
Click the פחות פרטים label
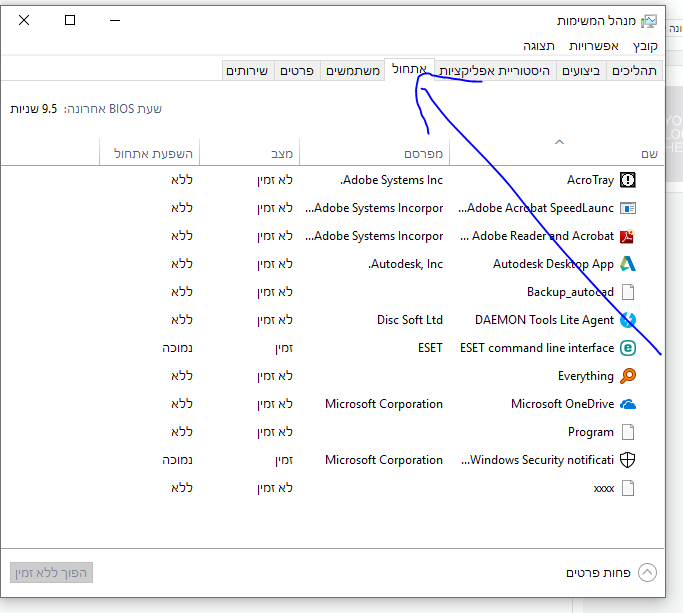click(x=598, y=573)
